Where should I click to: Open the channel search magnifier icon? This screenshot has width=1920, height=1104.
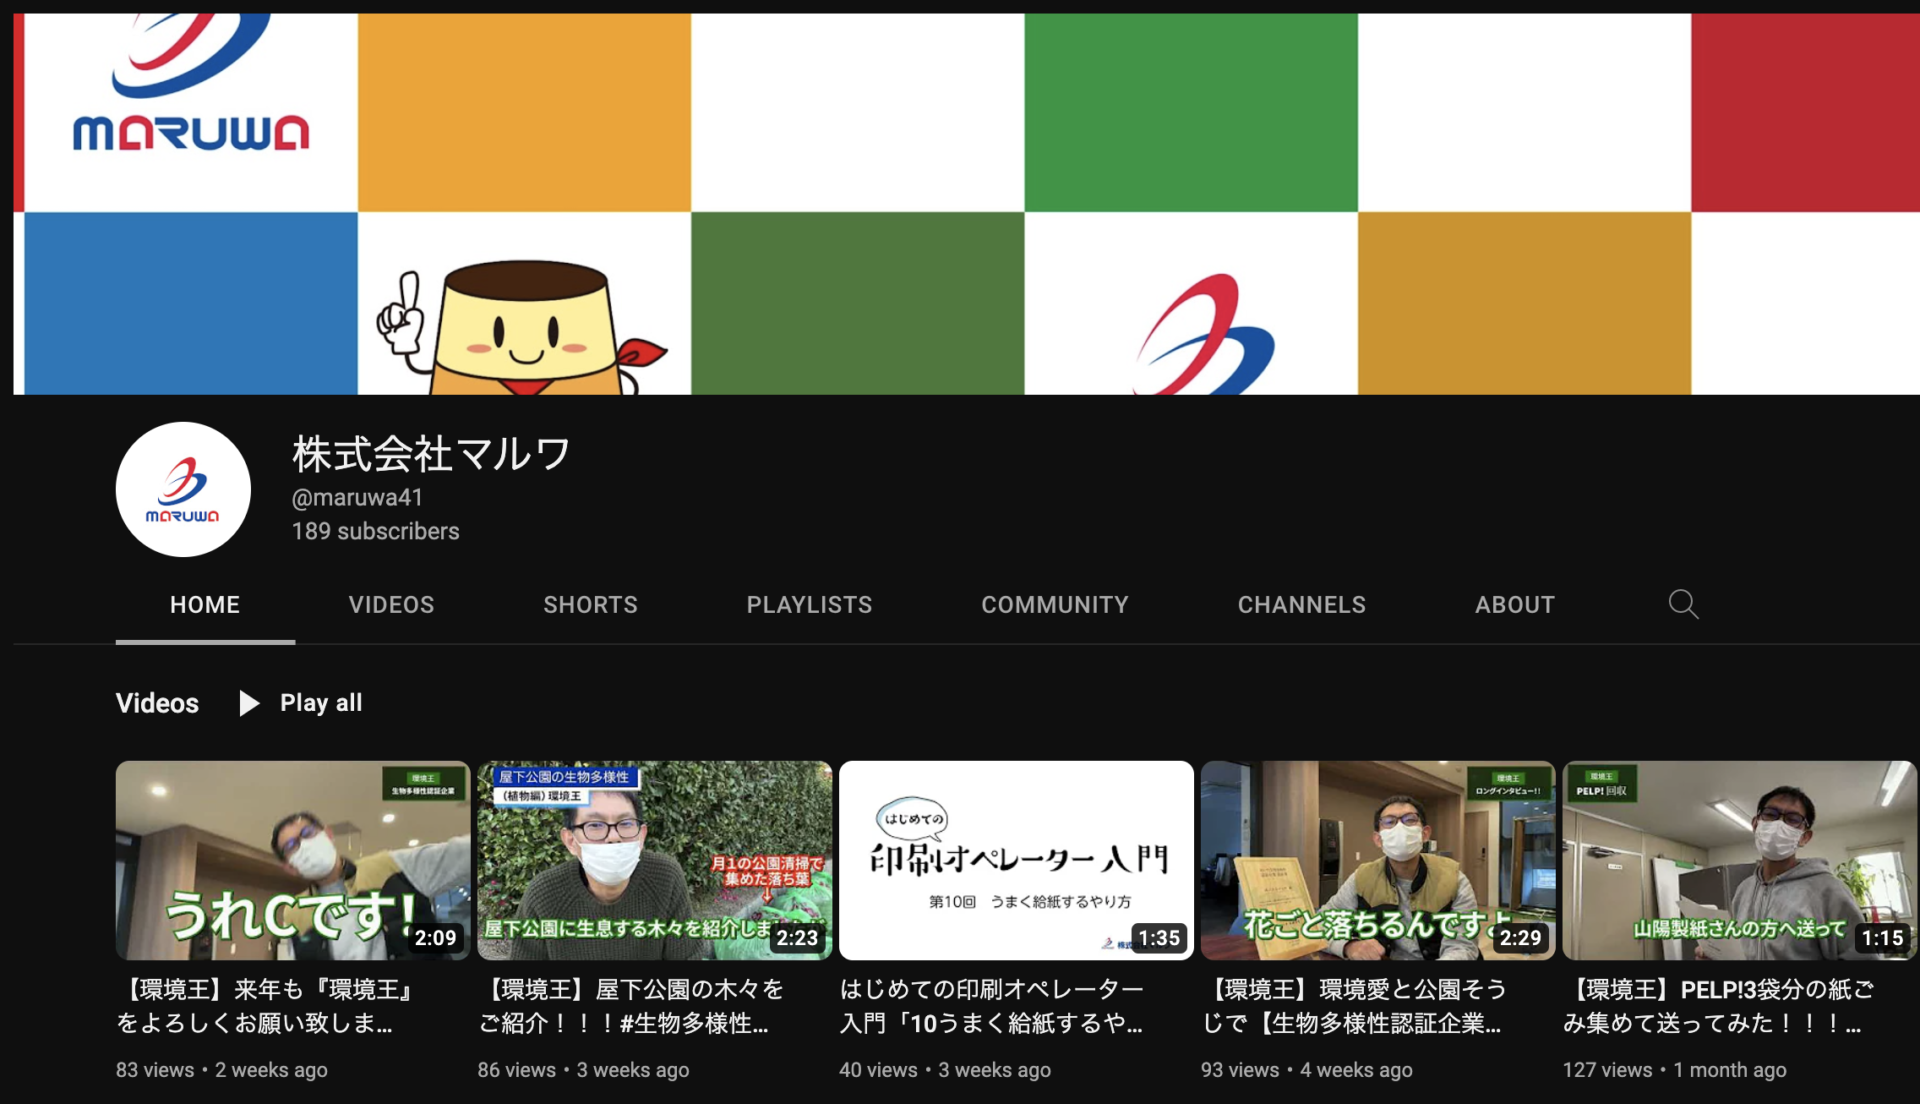tap(1683, 604)
